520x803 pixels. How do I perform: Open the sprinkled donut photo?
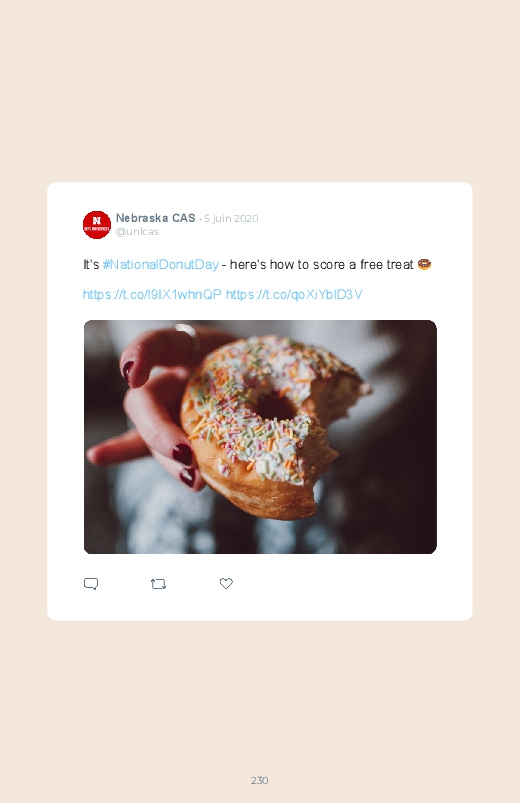260,437
